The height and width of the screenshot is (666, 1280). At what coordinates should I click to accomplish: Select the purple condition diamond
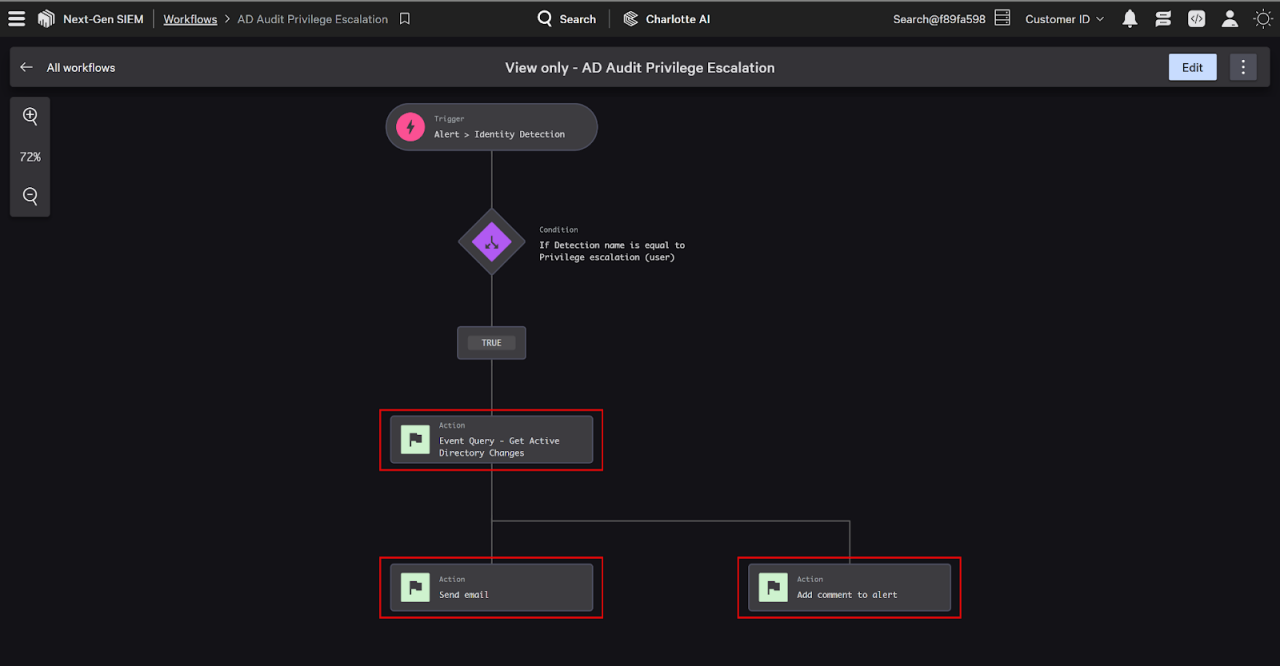coord(491,241)
